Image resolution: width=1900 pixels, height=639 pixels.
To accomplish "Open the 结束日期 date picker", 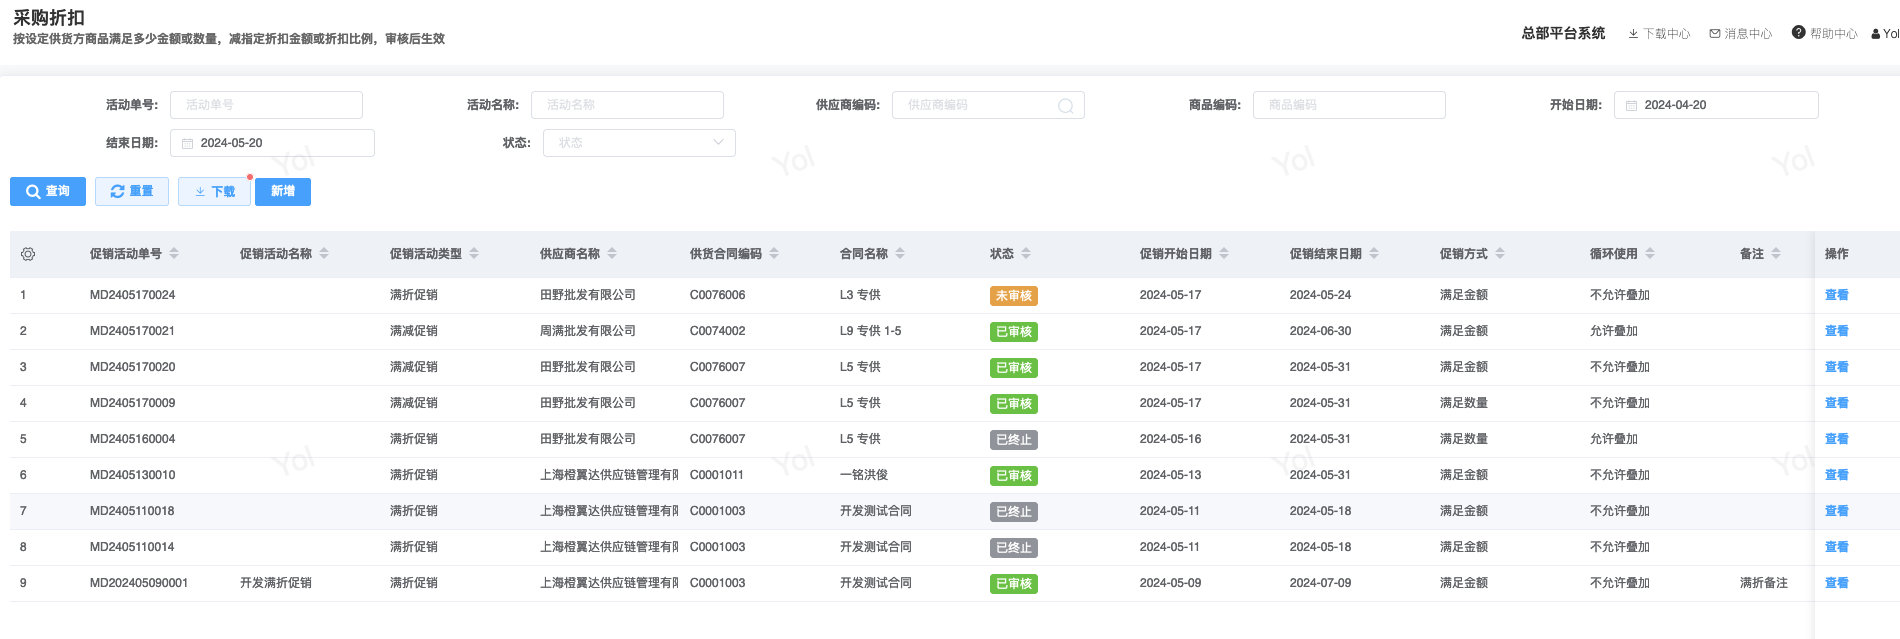I will tap(272, 143).
